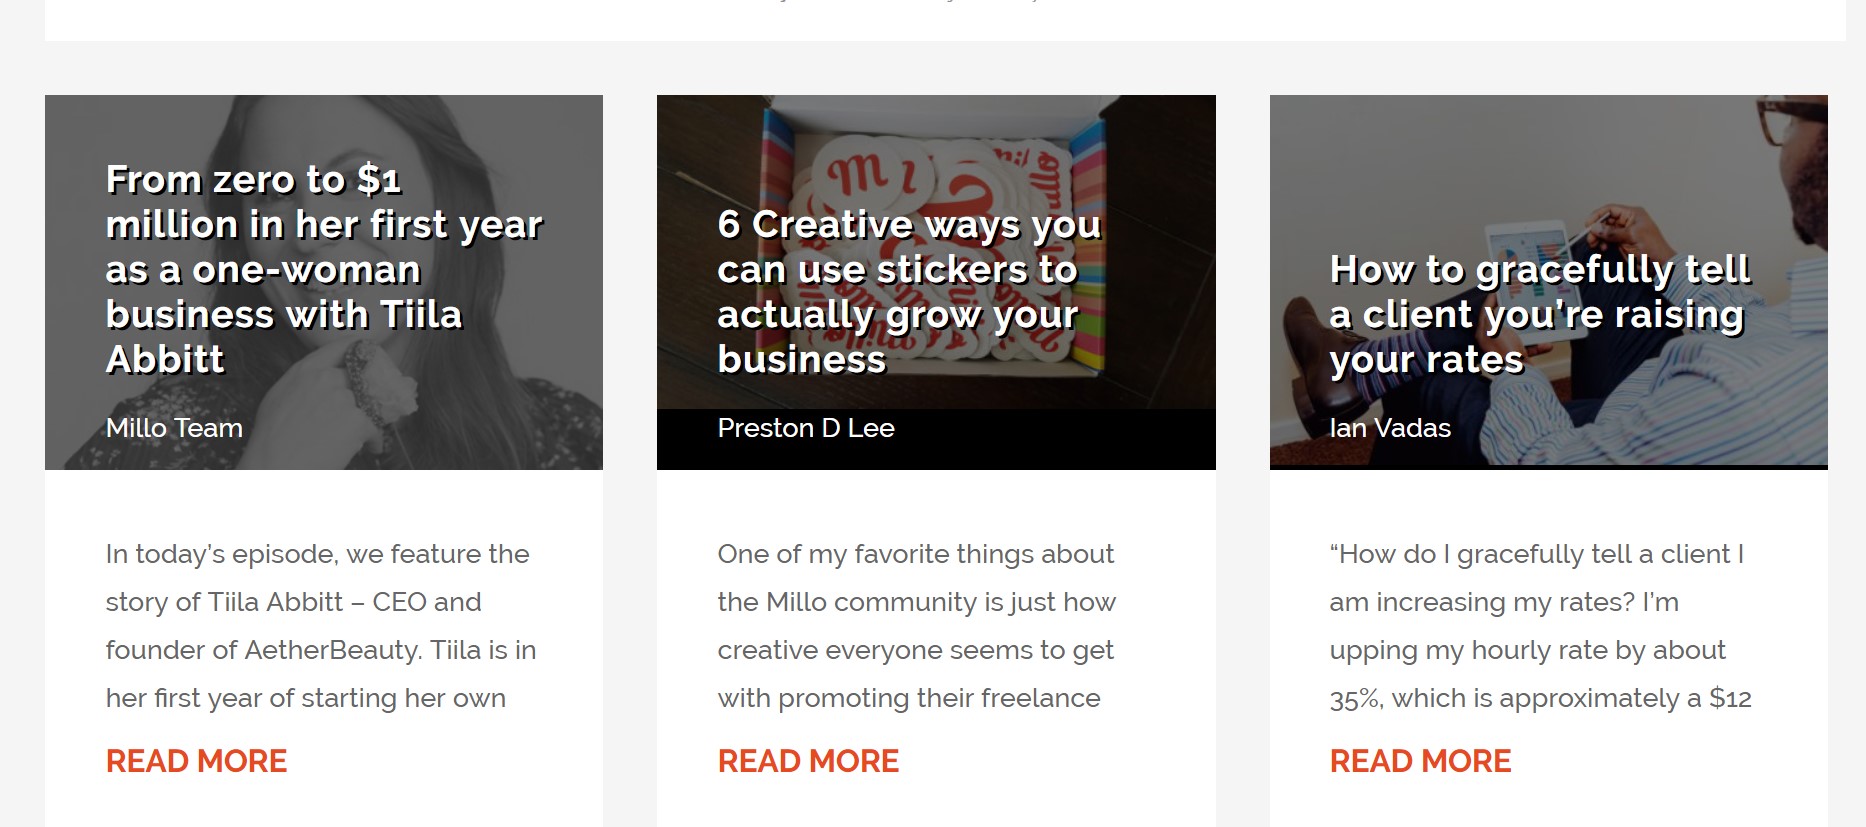Open the Tiila Abbitt one-woman business headline
The width and height of the screenshot is (1866, 827).
click(x=323, y=269)
